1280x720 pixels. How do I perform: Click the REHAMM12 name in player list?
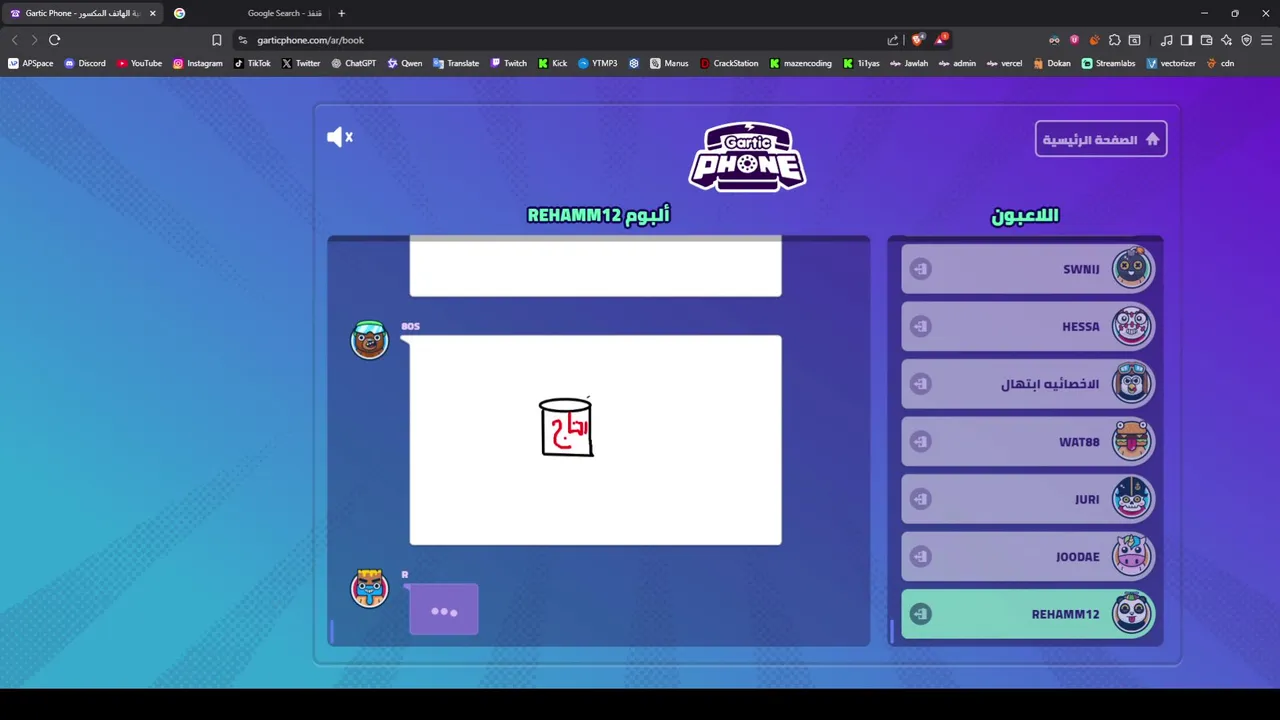(1065, 614)
